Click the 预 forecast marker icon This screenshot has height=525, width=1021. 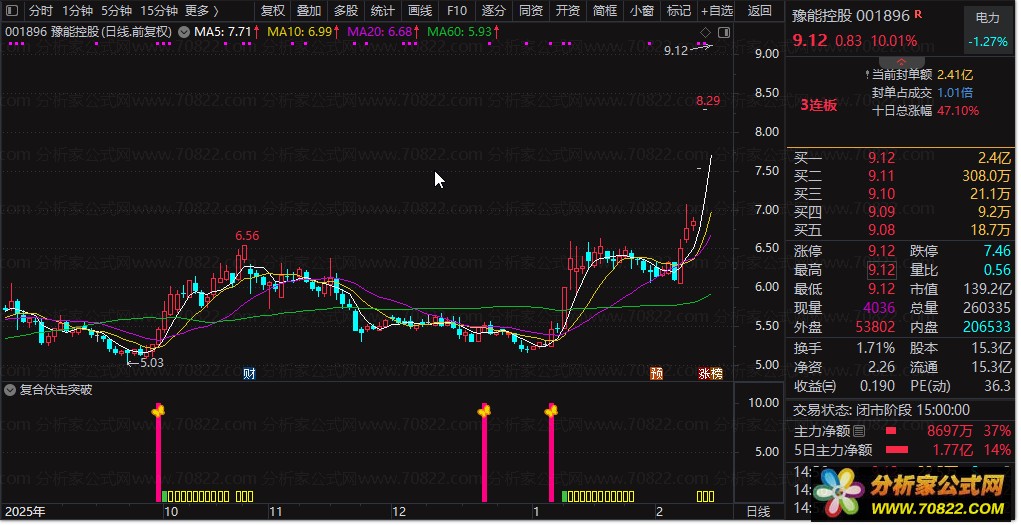coord(656,373)
